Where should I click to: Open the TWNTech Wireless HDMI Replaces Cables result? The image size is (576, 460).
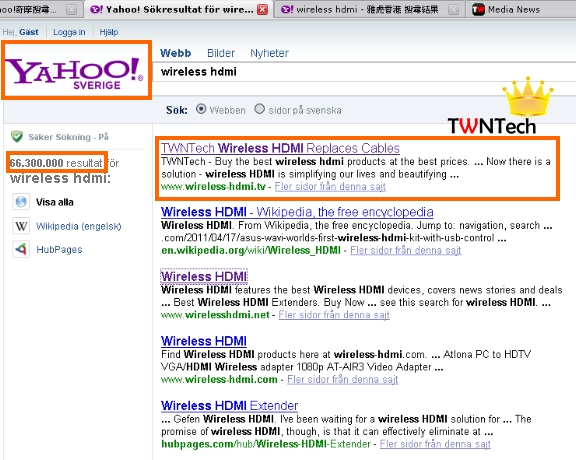280,148
